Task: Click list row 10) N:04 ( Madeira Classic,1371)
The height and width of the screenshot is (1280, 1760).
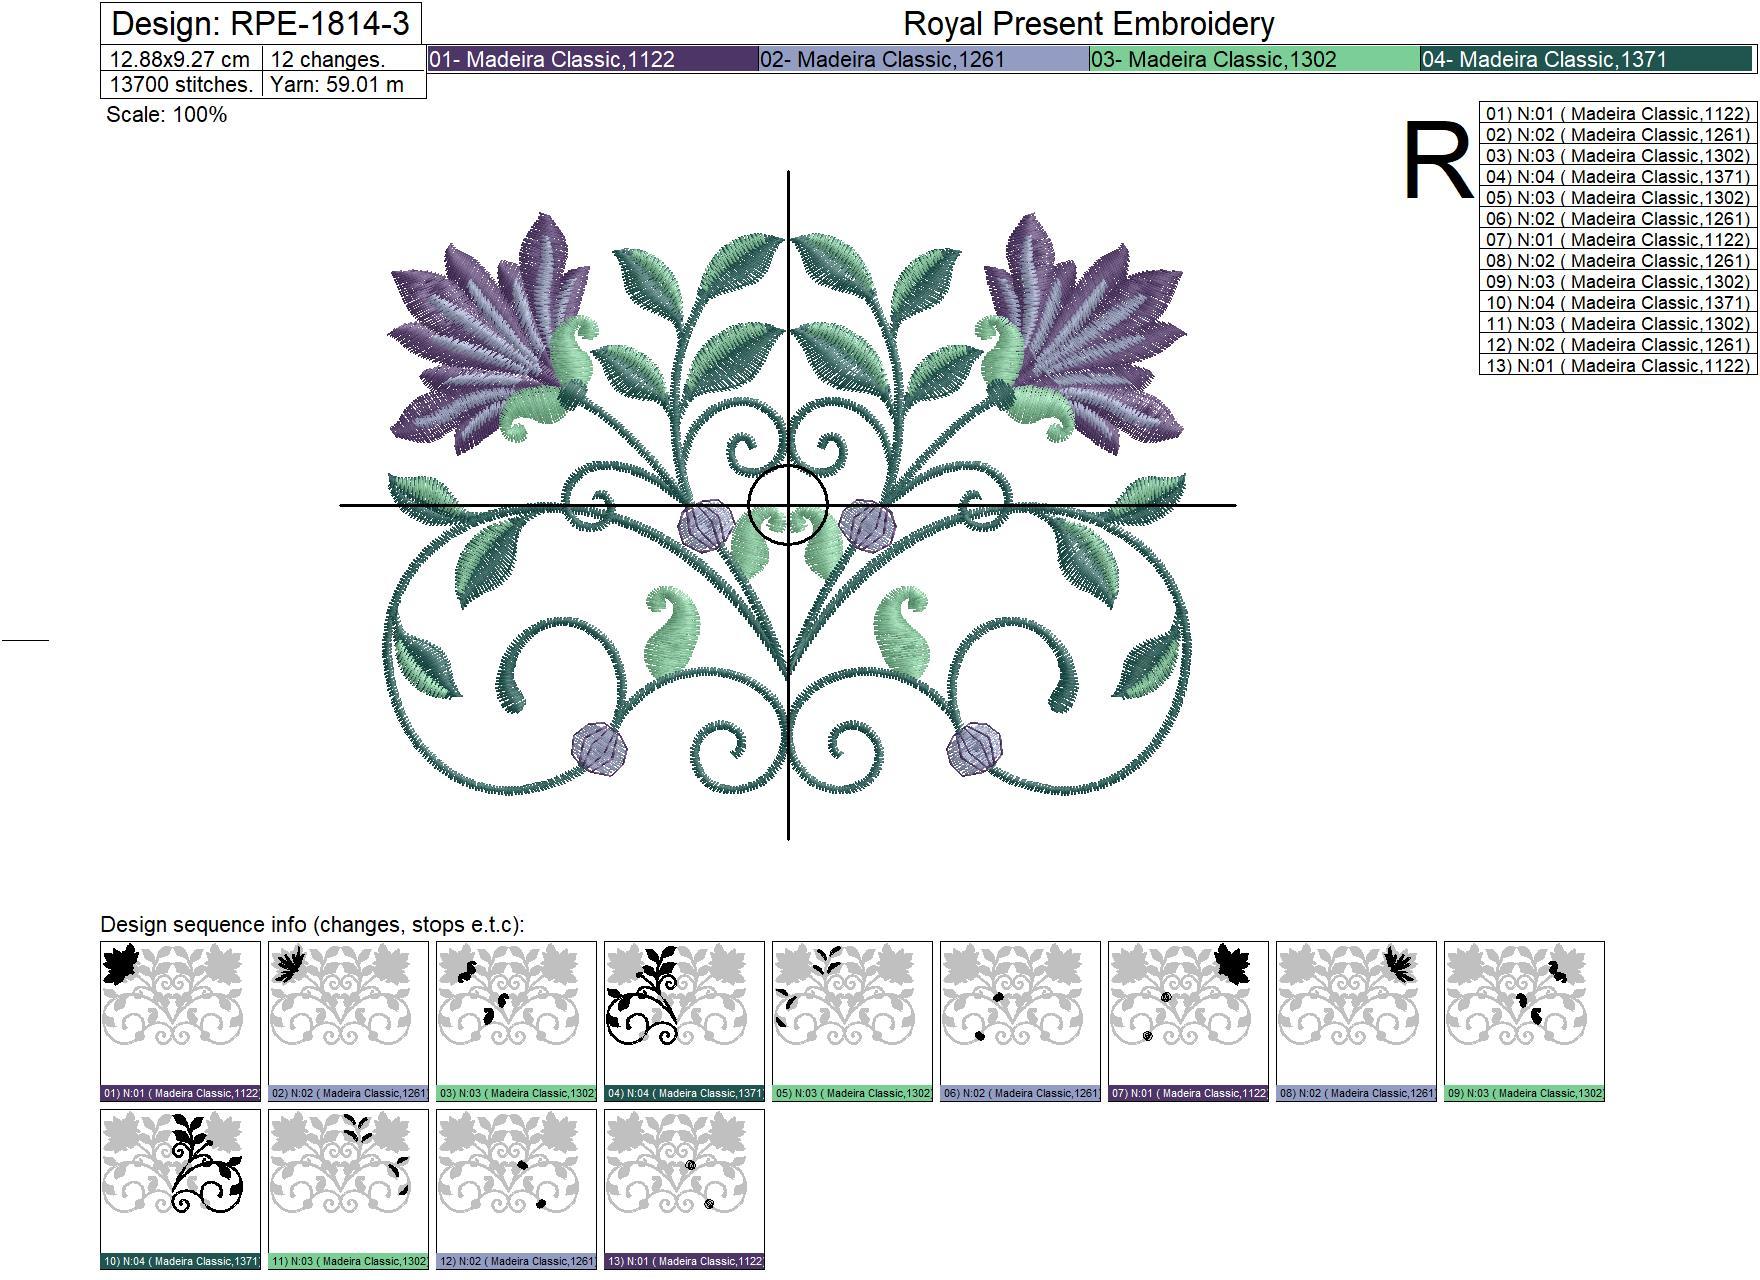Action: pyautogui.click(x=1617, y=302)
